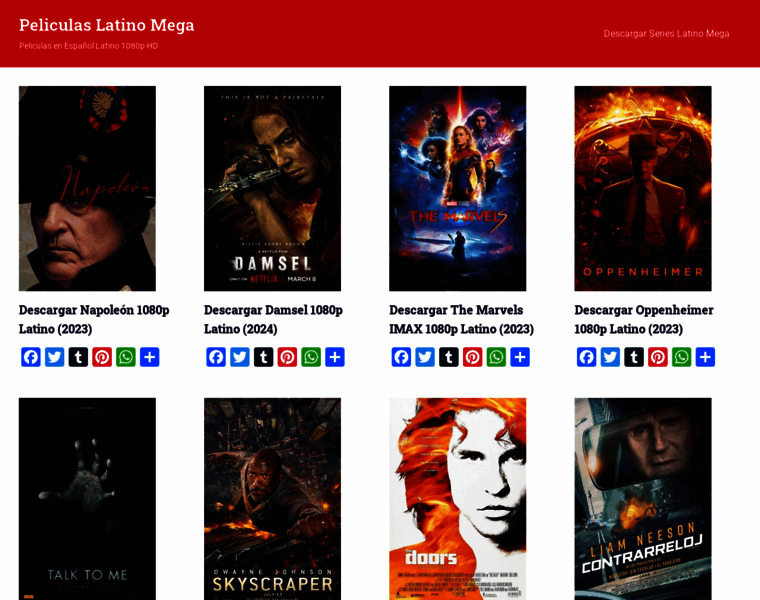Share Napoleón post on Facebook
Viewport: 760px width, 600px height.
pos(30,357)
